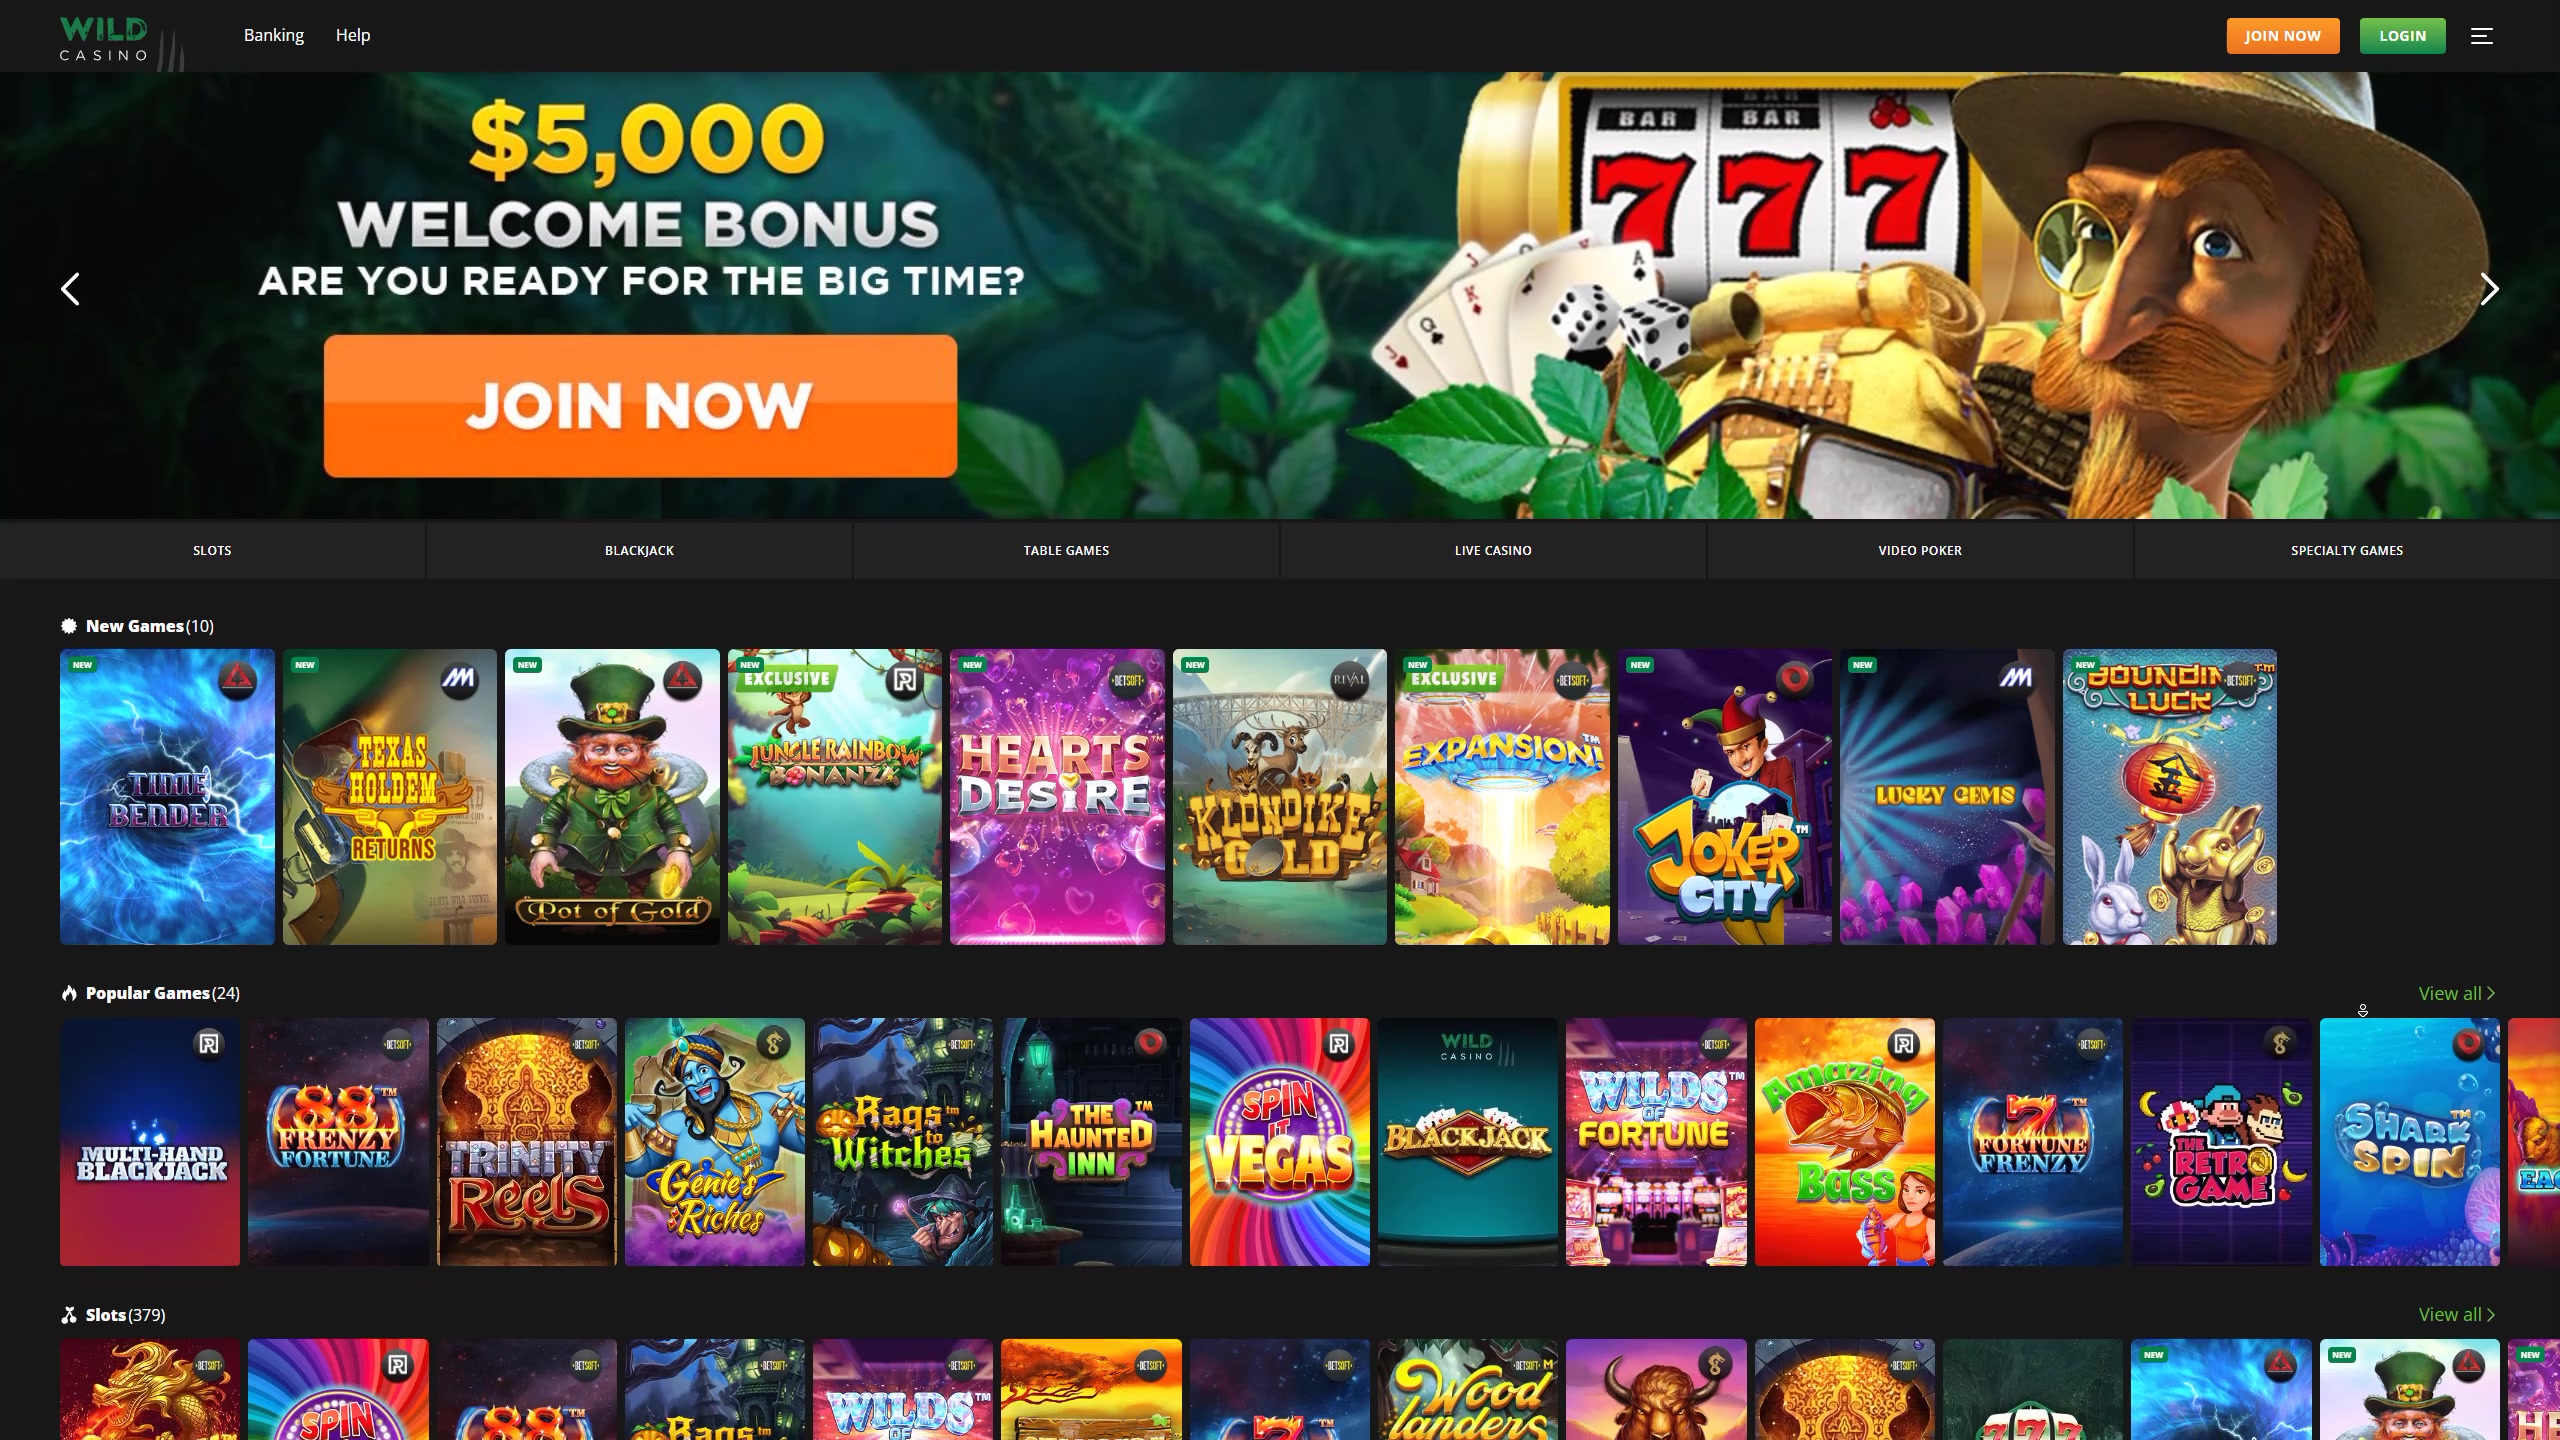
Task: Select the SLOTS category tab
Action: click(x=212, y=550)
